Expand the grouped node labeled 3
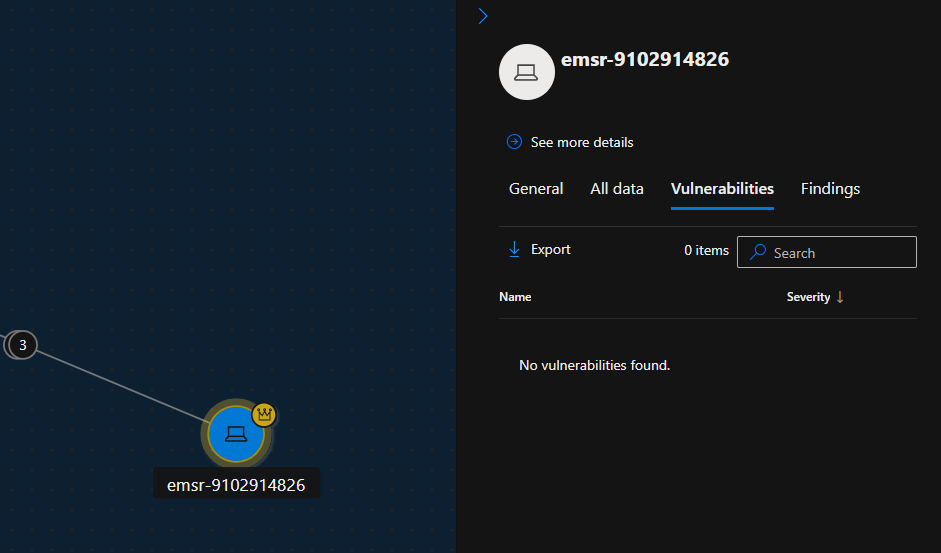This screenshot has width=941, height=553. click(x=22, y=345)
